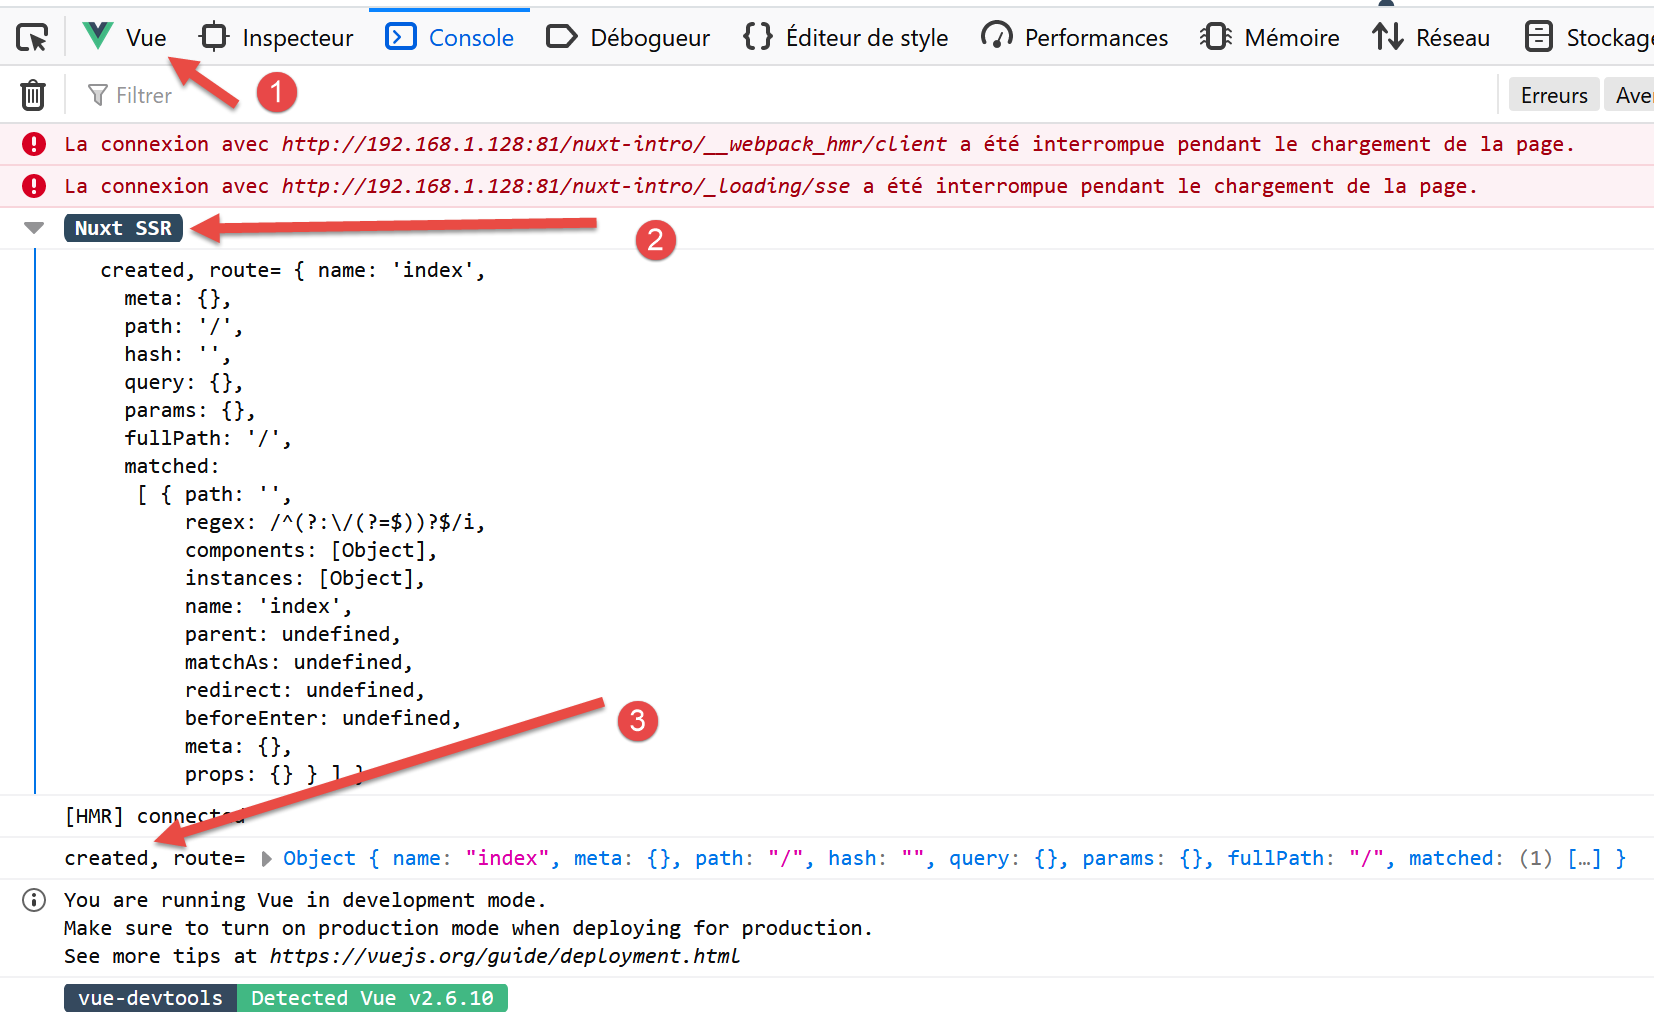This screenshot has height=1017, width=1654.
Task: Open the Éditeur de style tab
Action: (x=845, y=38)
